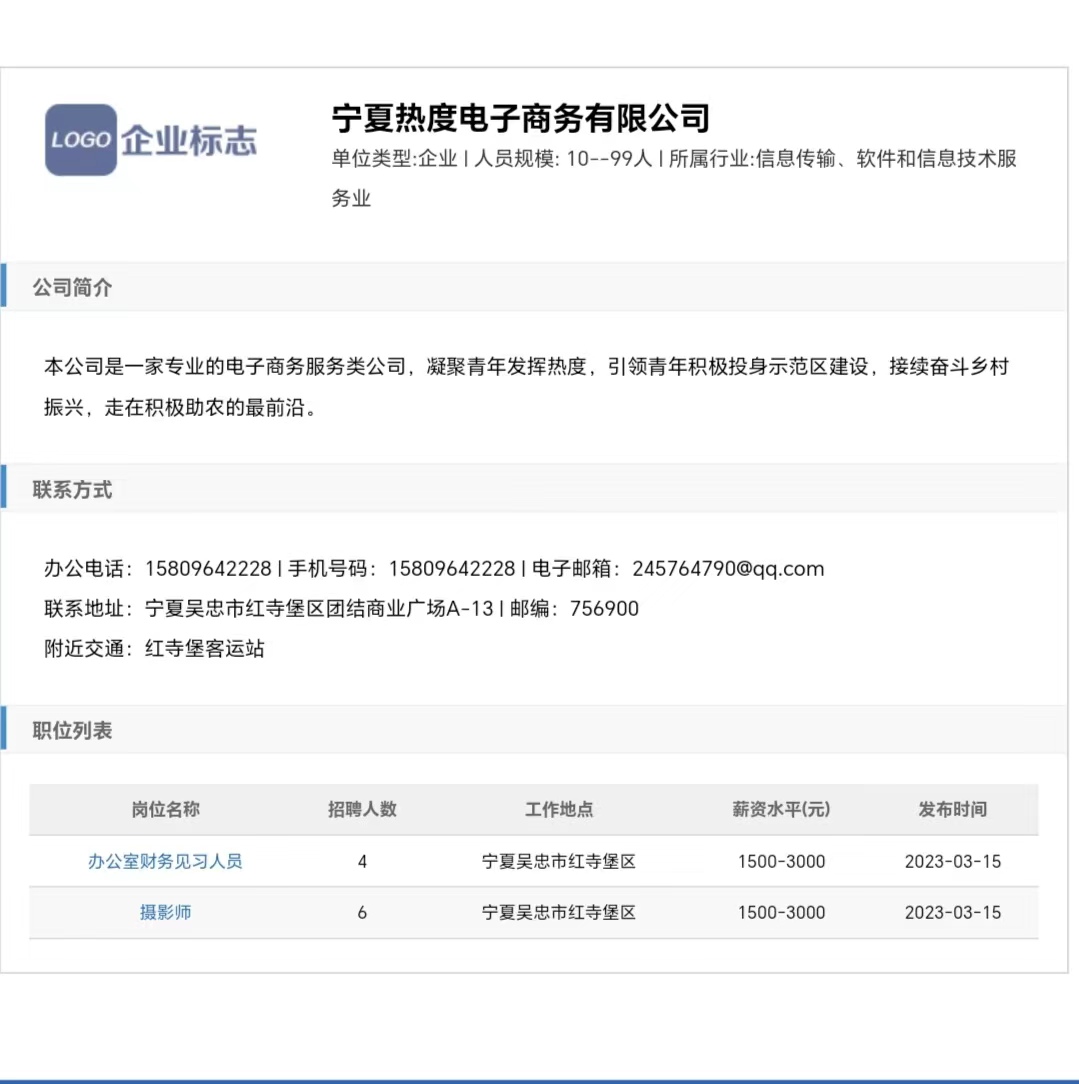Viewport: 1079px width, 1084px height.
Task: Click the 发布时间 column header
Action: coord(952,809)
